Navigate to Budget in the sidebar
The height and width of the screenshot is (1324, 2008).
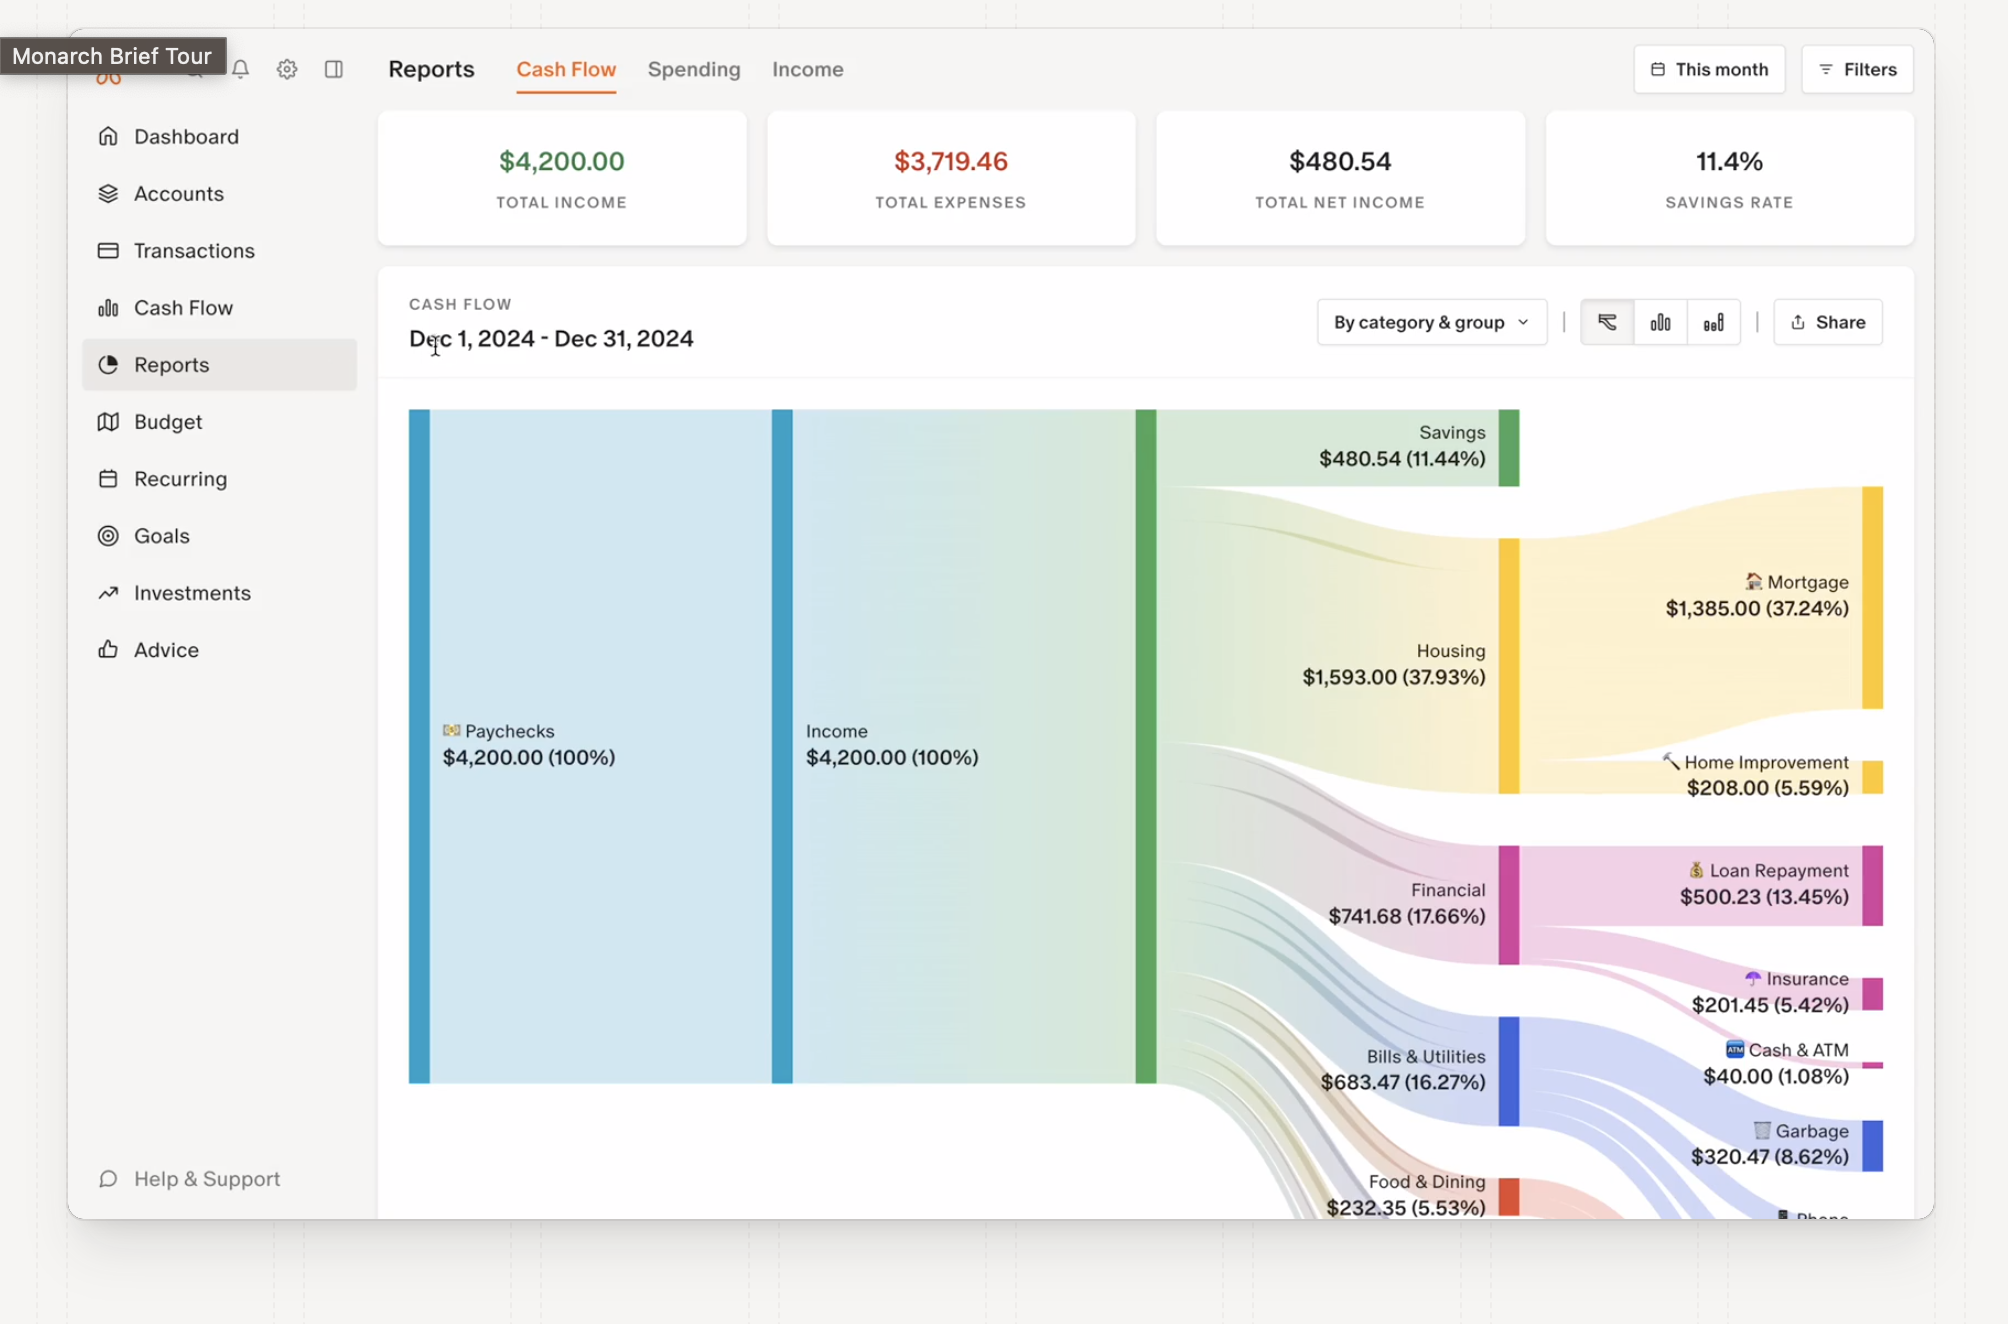168,421
